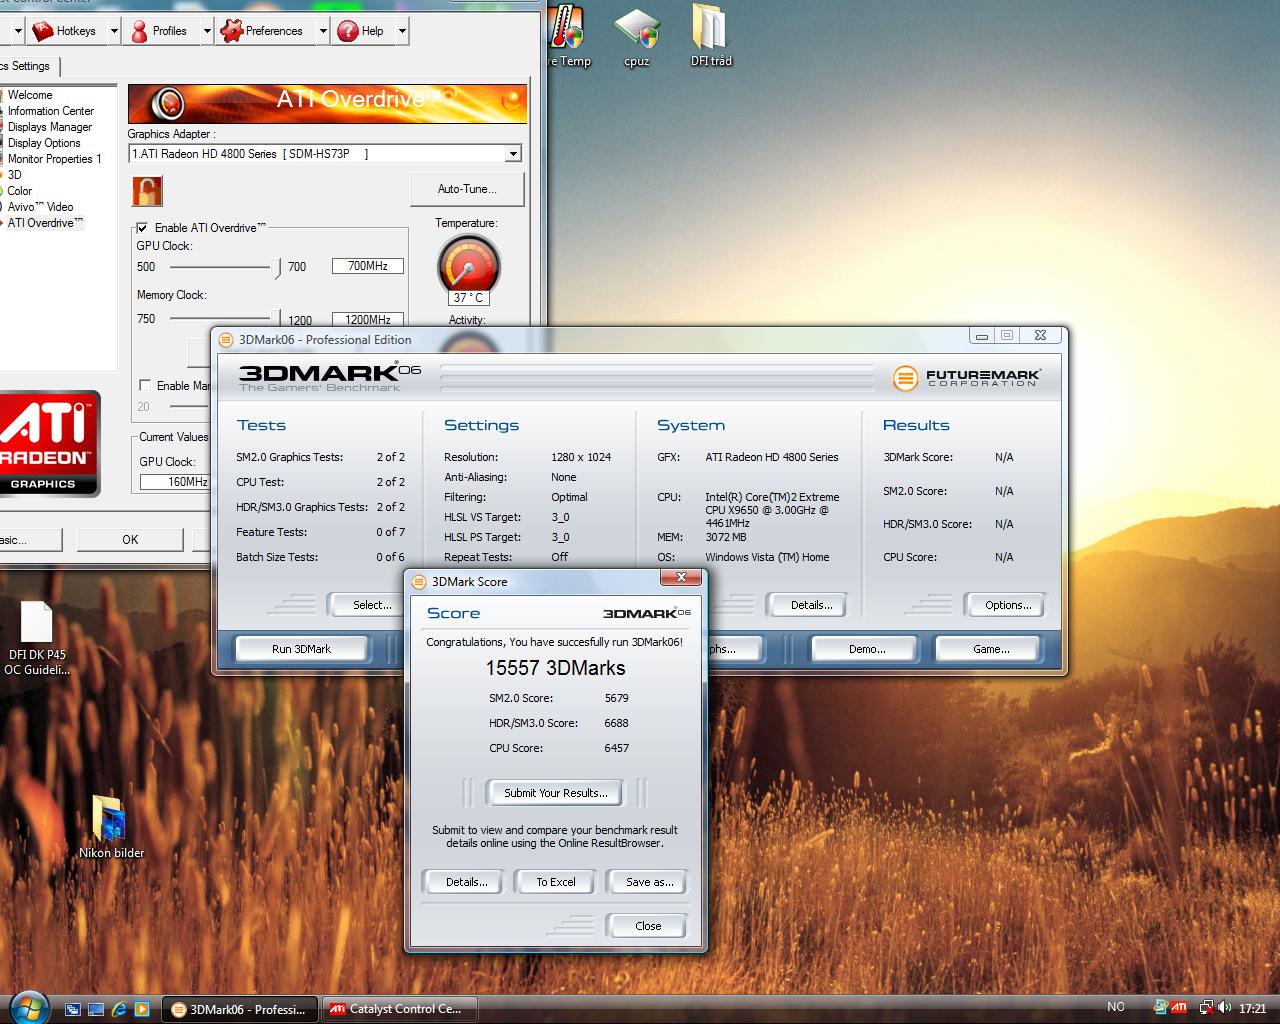Expand the Preferences dropdown arrow
The image size is (1280, 1024).
[x=323, y=31]
